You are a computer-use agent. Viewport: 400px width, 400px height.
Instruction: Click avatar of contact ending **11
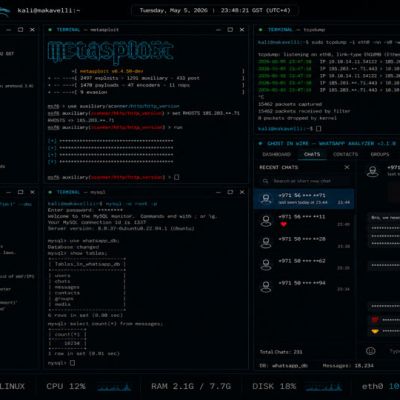point(266,221)
